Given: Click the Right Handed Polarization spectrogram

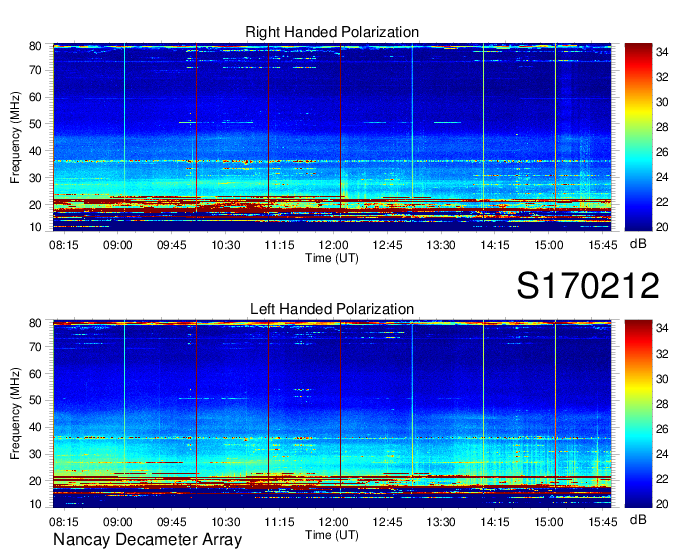Looking at the screenshot, I should click(x=332, y=137).
